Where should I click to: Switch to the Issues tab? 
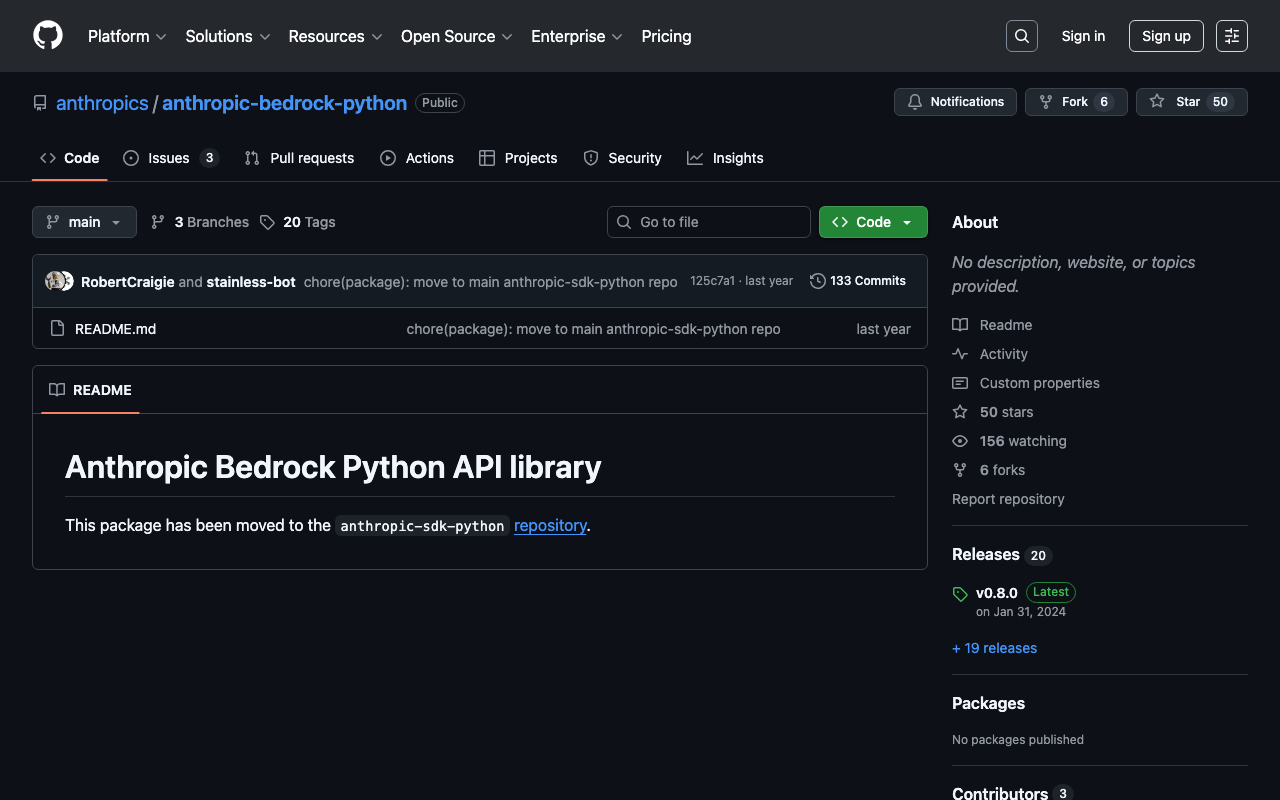(169, 158)
